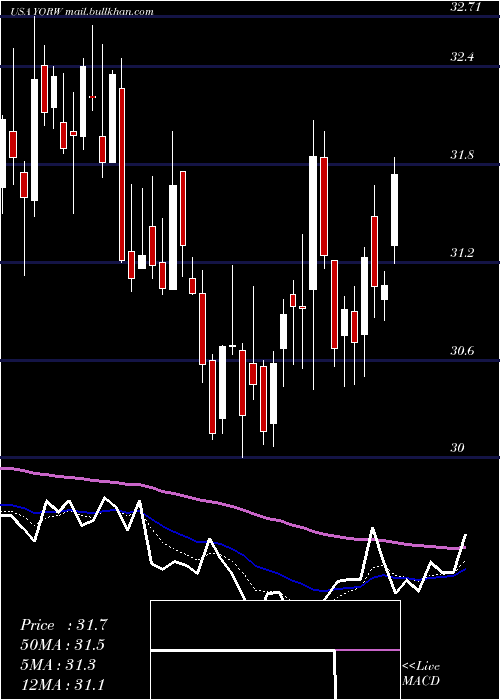Click the '50MA : 31.5' value
Image resolution: width=500 pixels, height=700 pixels.
(63, 645)
